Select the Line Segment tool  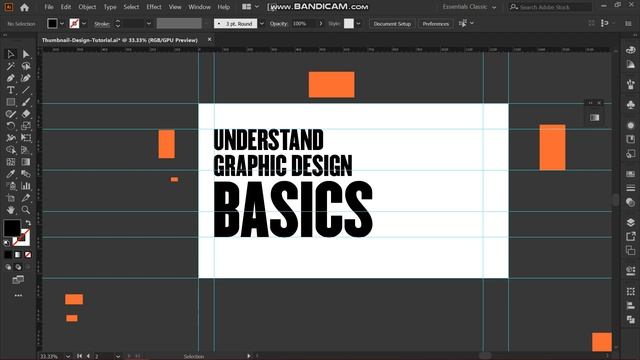click(26, 90)
